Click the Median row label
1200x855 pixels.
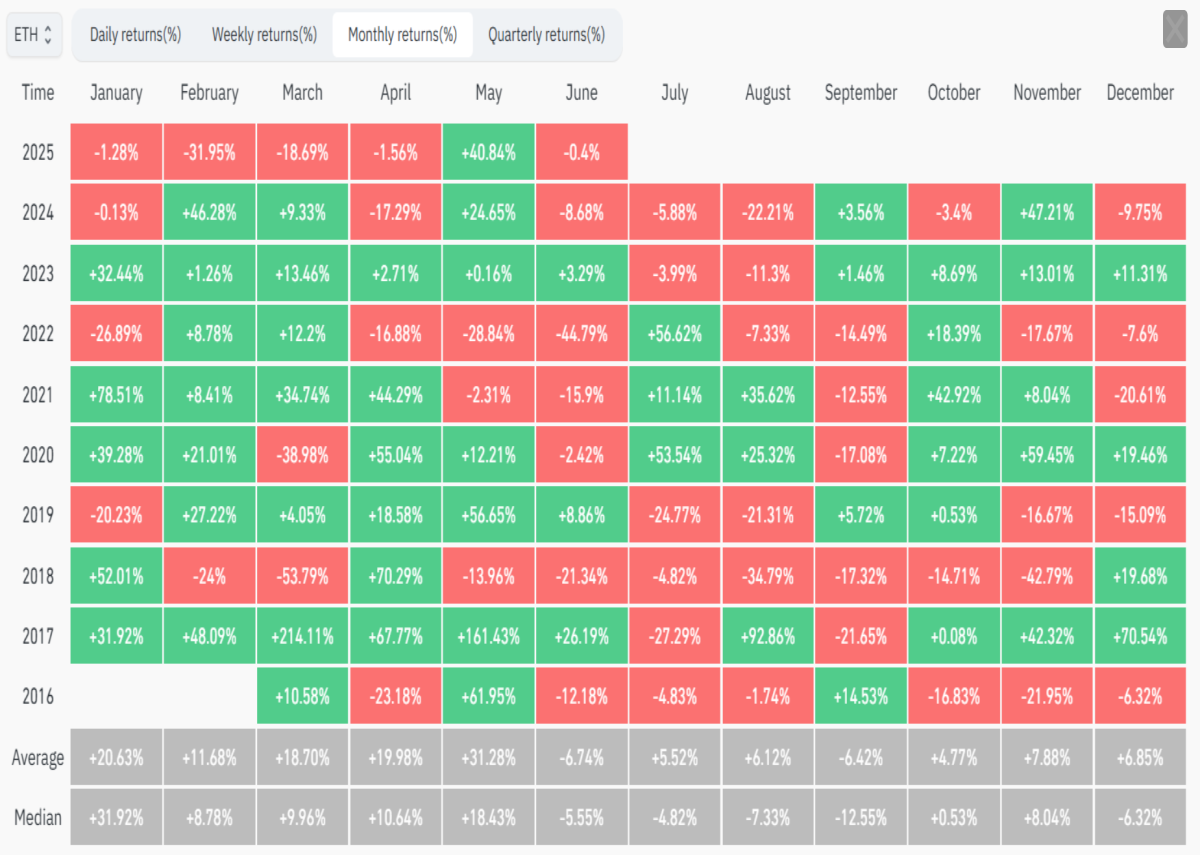pyautogui.click(x=38, y=817)
